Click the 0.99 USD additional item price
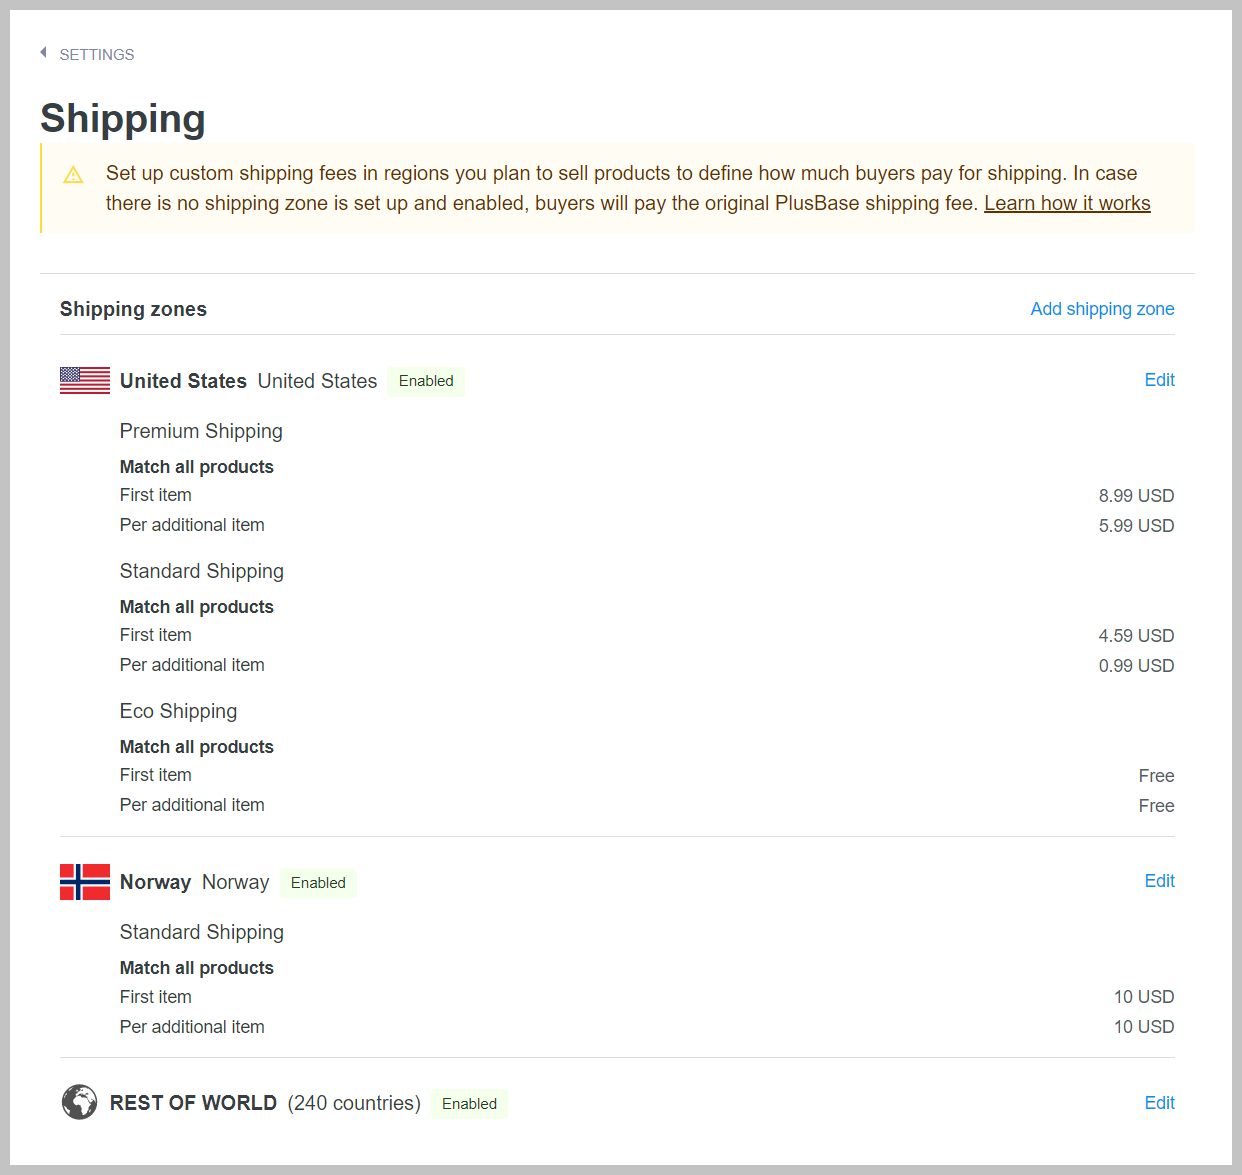 pos(1136,666)
